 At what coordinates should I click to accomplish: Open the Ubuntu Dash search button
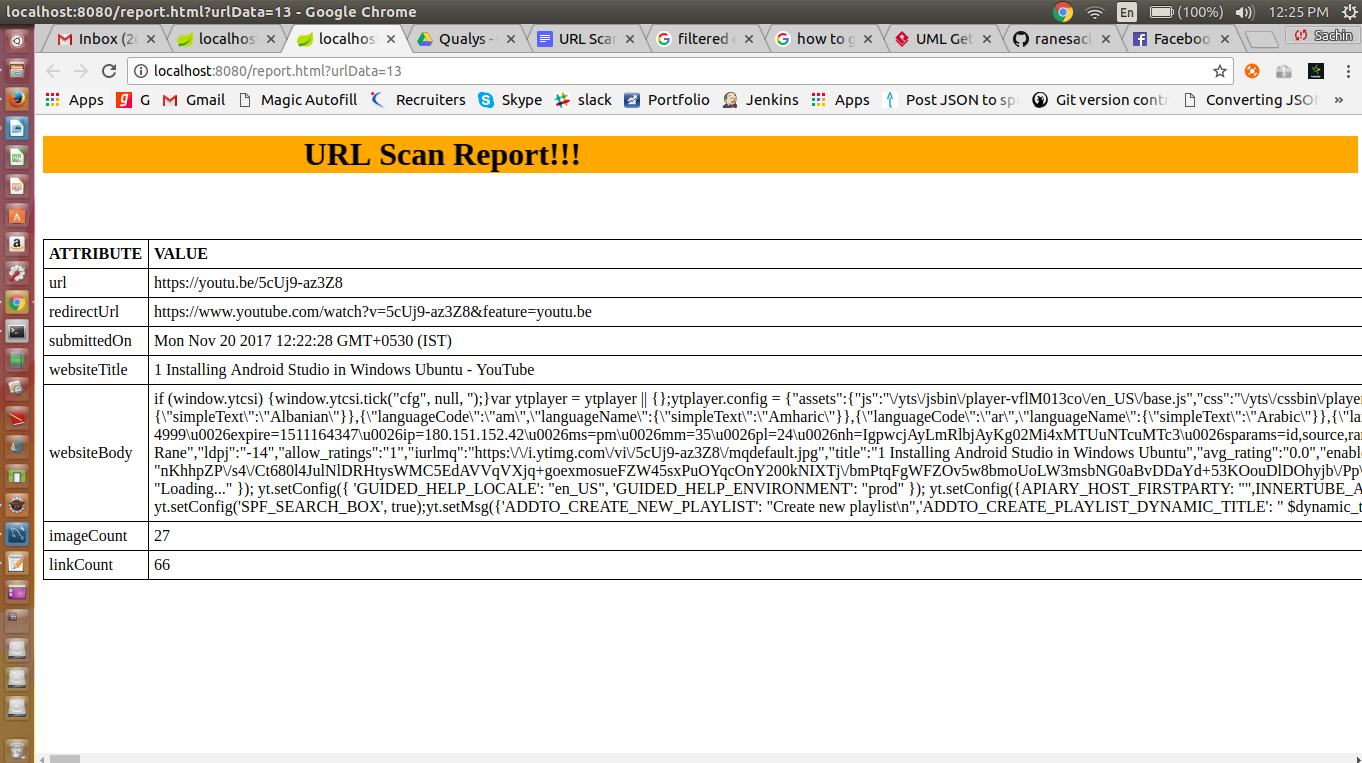click(17, 41)
